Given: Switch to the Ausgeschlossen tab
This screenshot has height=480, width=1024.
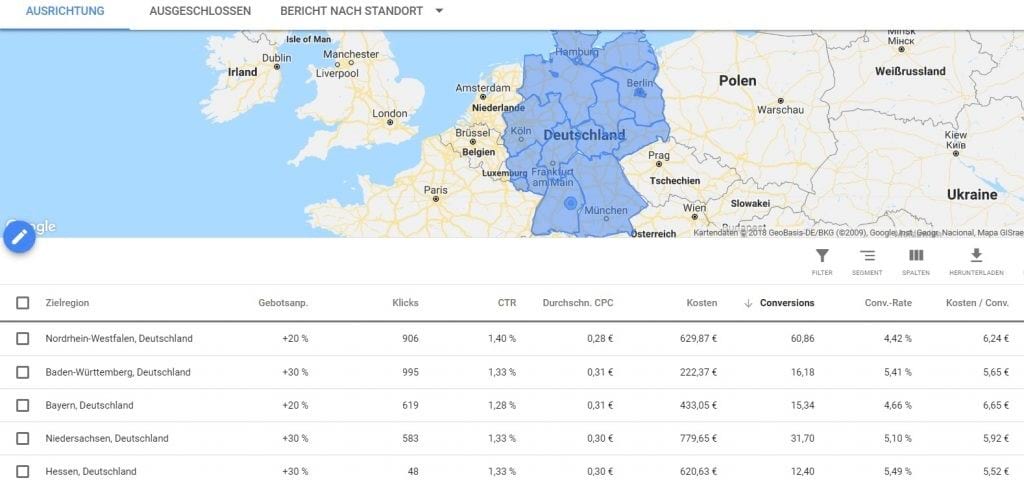Looking at the screenshot, I should click(x=199, y=11).
